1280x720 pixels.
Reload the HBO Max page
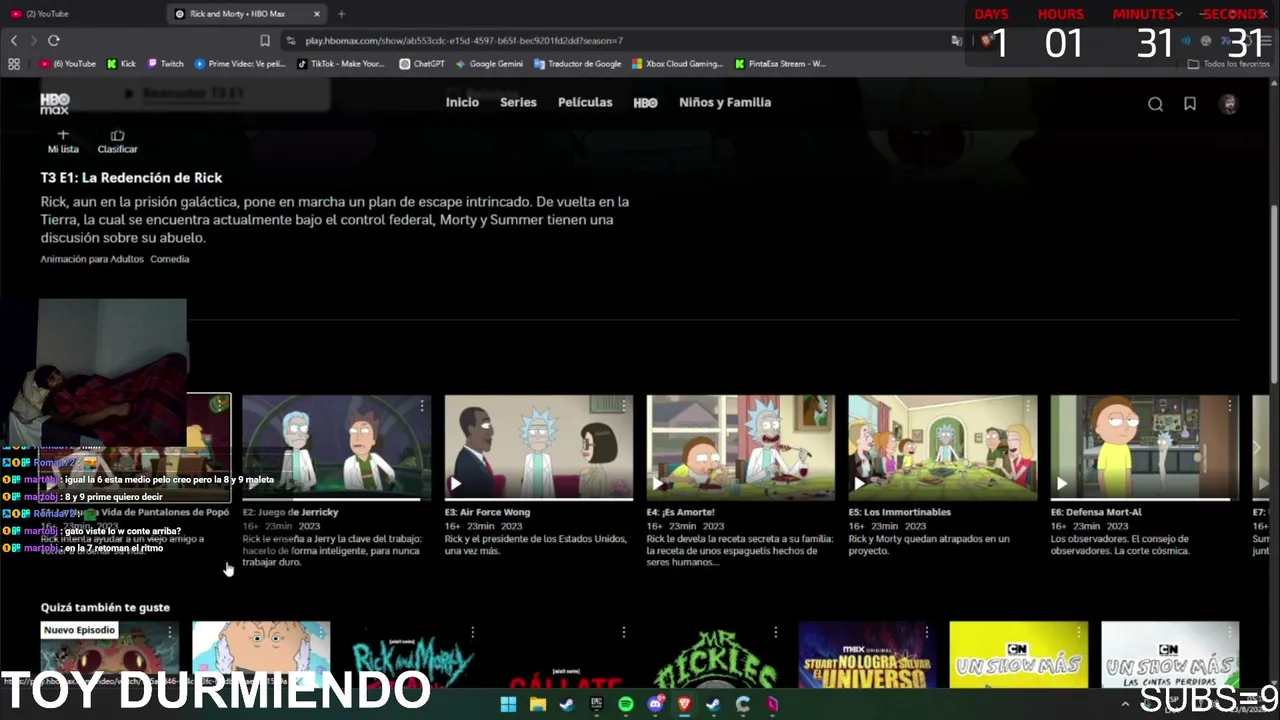coord(54,41)
